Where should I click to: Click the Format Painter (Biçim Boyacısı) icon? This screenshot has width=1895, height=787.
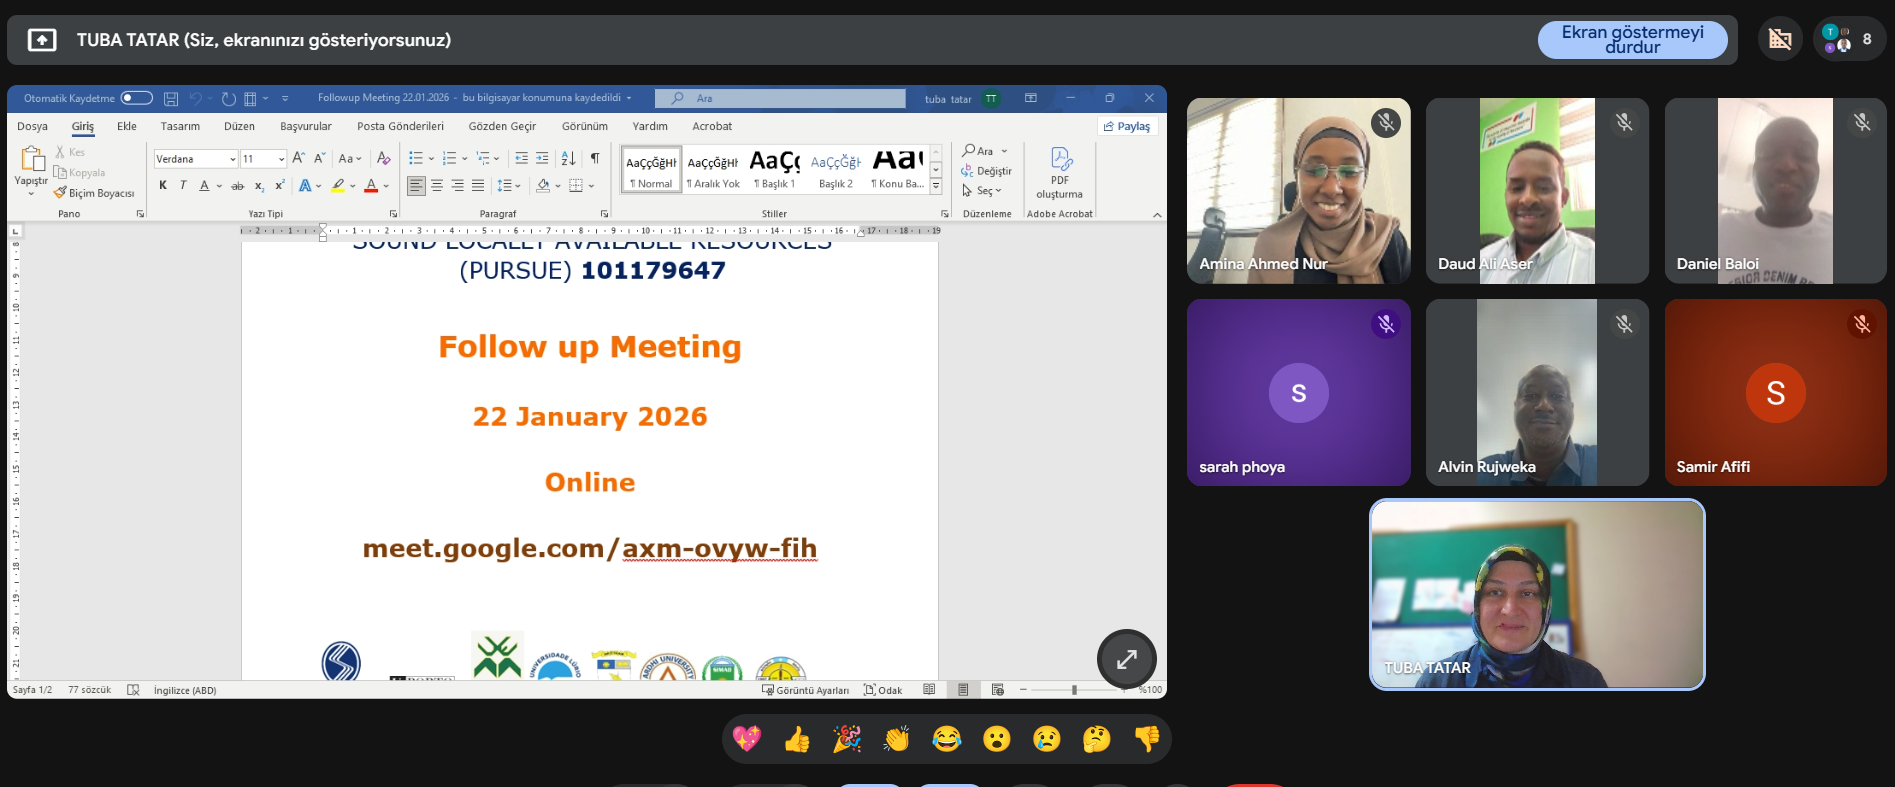(x=61, y=193)
